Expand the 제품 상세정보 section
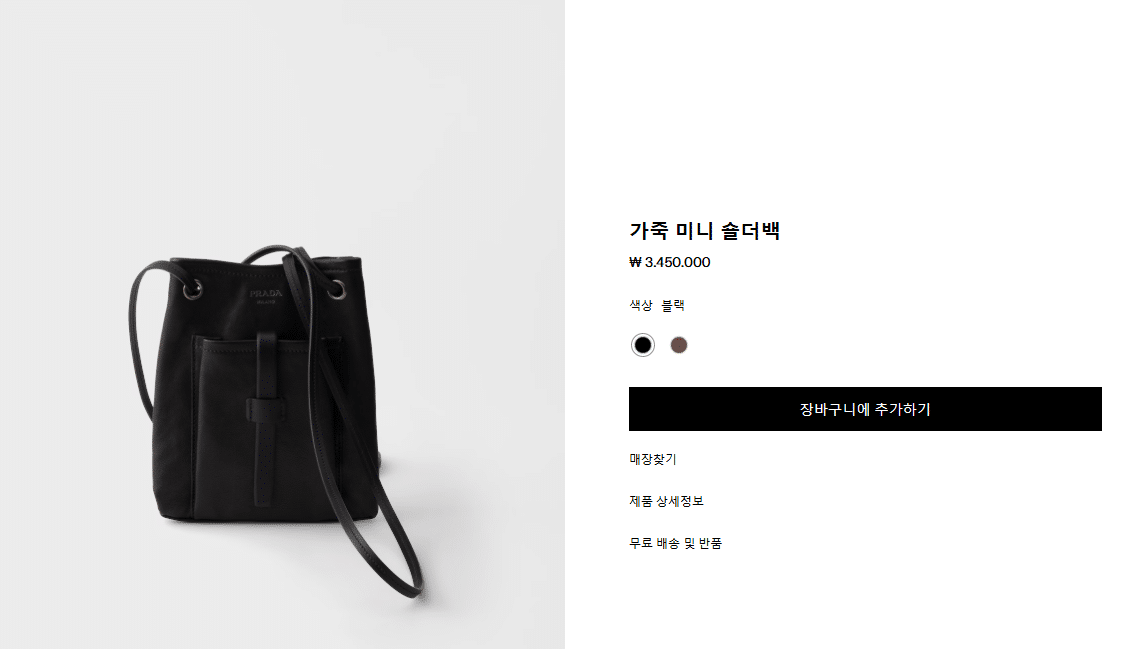Screen dimensions: 1141x649 pyautogui.click(x=667, y=501)
